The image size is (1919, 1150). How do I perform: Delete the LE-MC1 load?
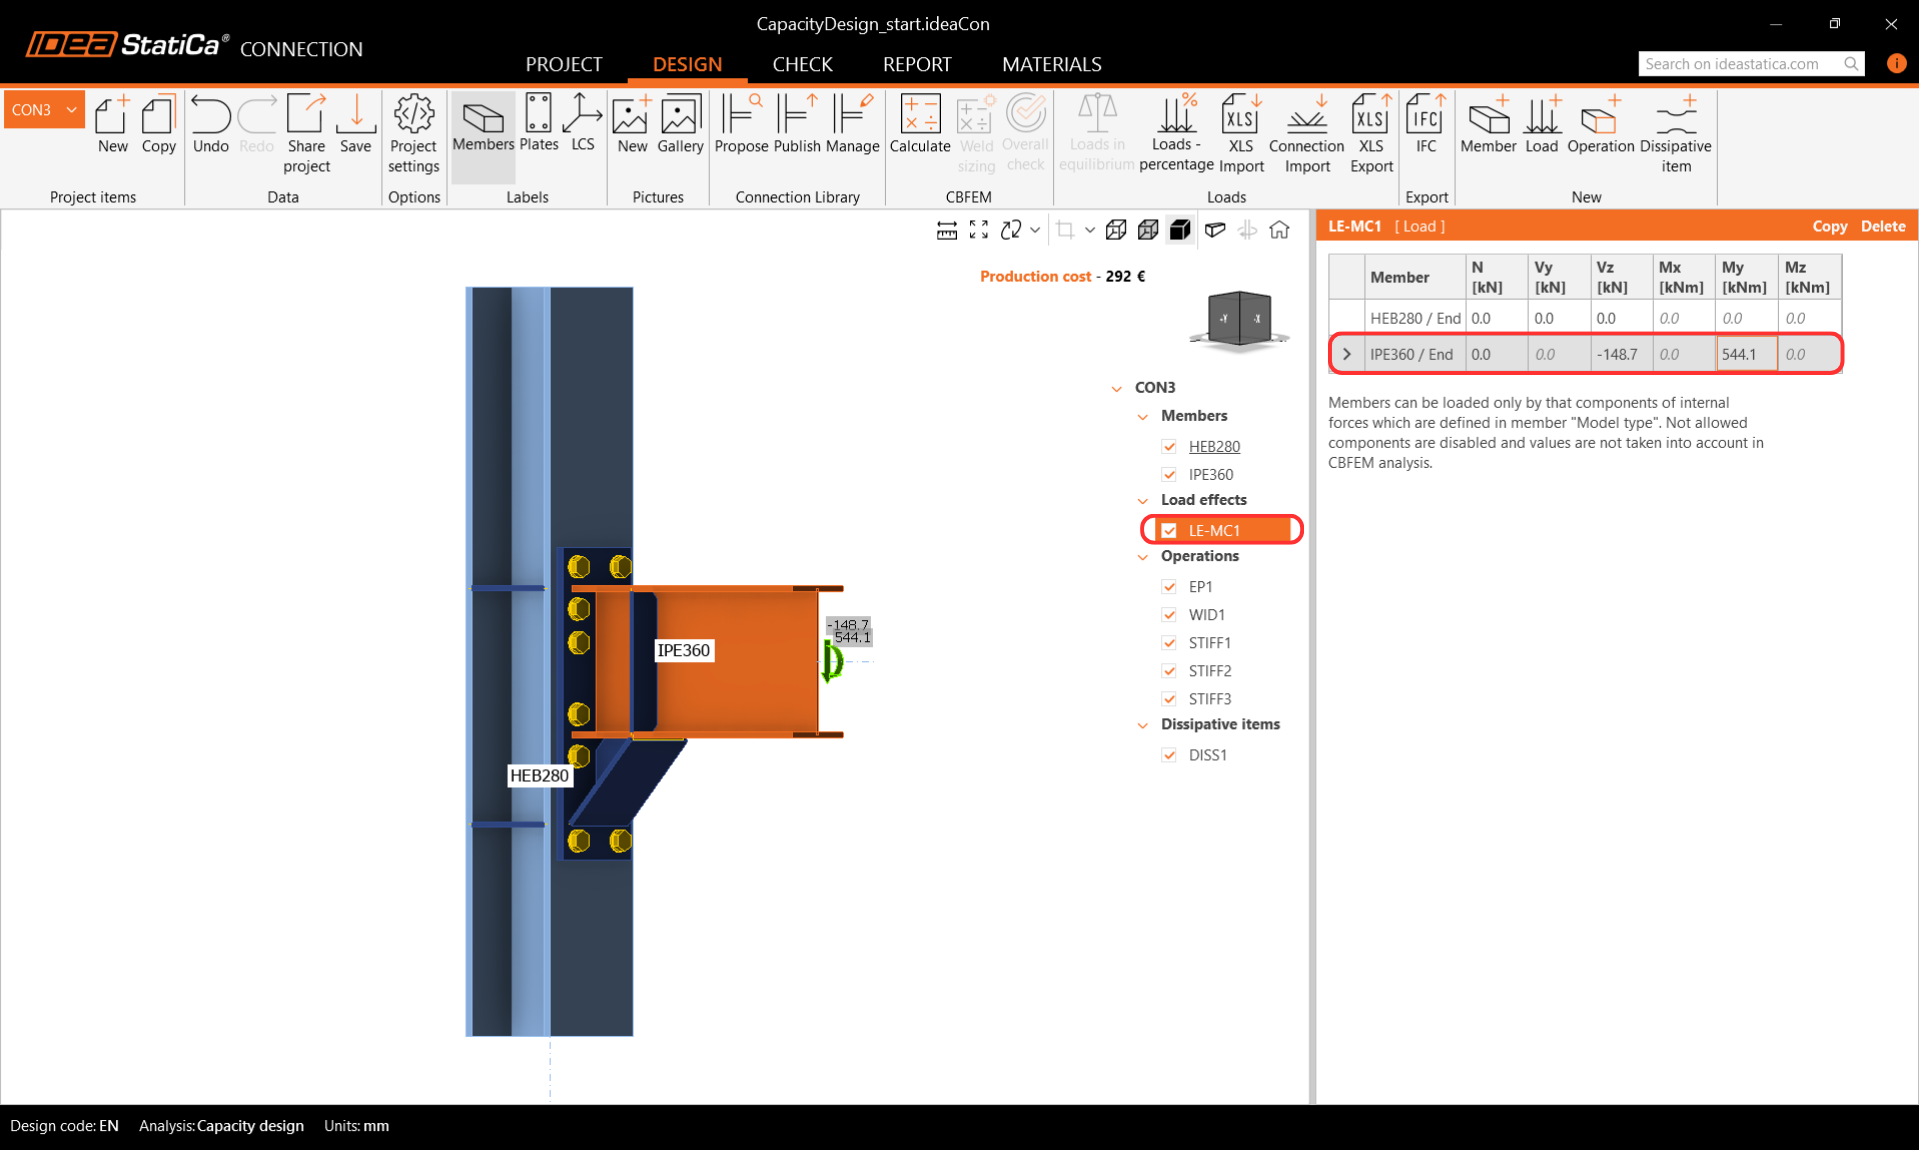coord(1883,226)
